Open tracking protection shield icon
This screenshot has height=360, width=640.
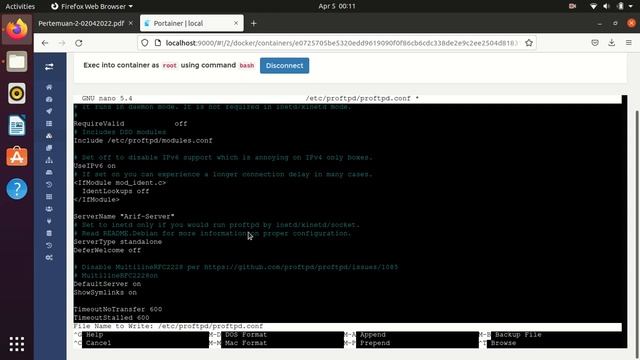[x=145, y=43]
